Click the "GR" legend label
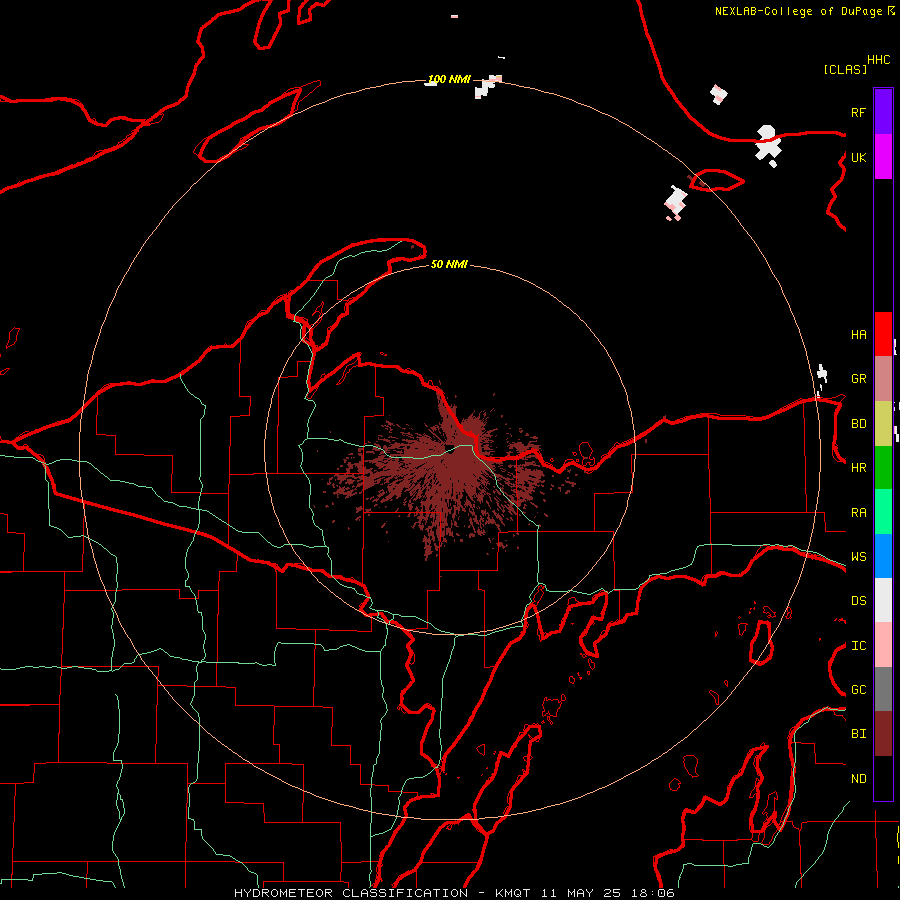The height and width of the screenshot is (900, 900). (859, 379)
